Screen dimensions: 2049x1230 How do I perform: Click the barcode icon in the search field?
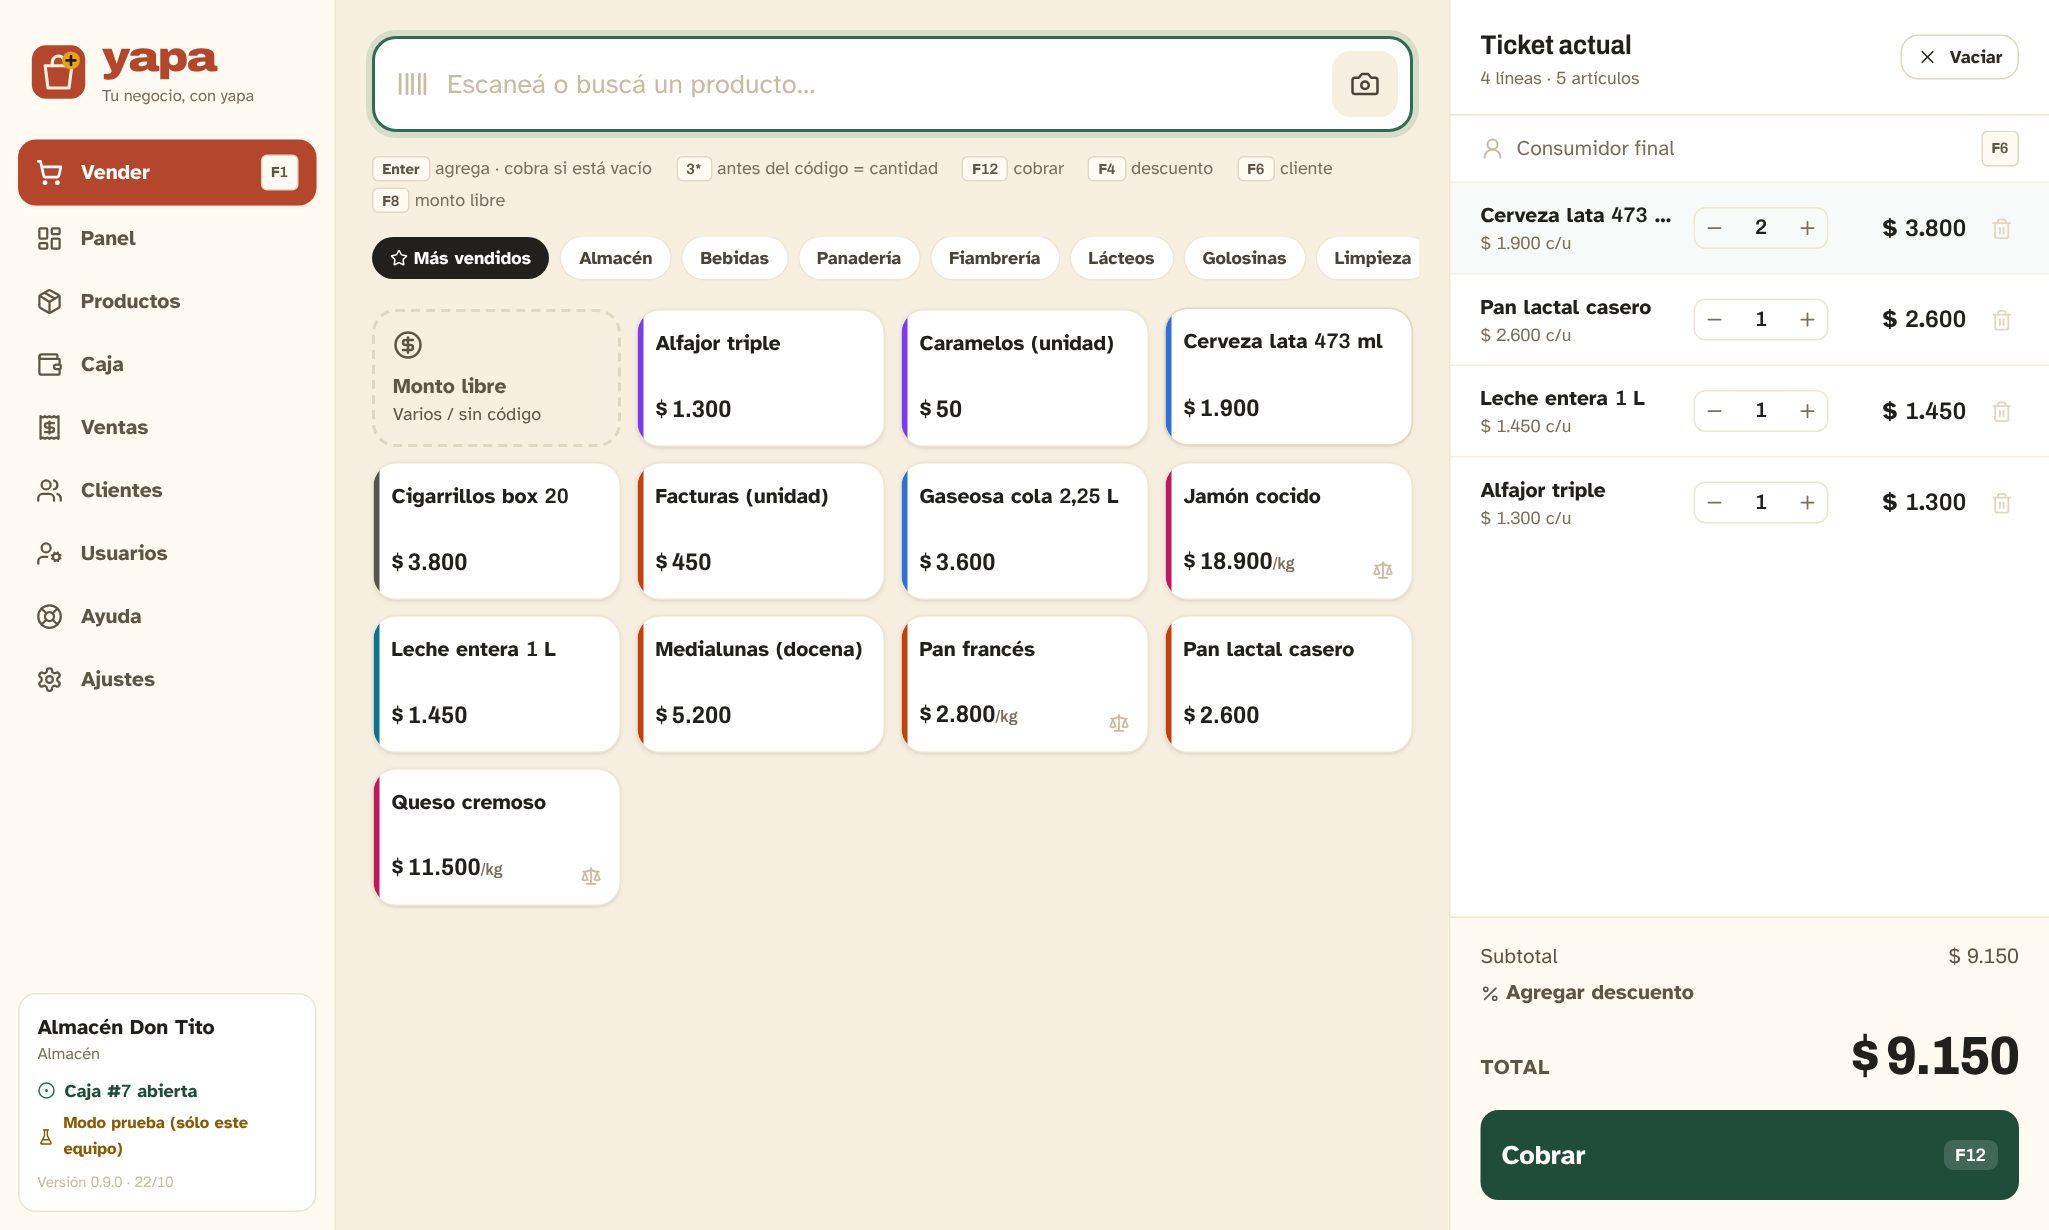412,84
